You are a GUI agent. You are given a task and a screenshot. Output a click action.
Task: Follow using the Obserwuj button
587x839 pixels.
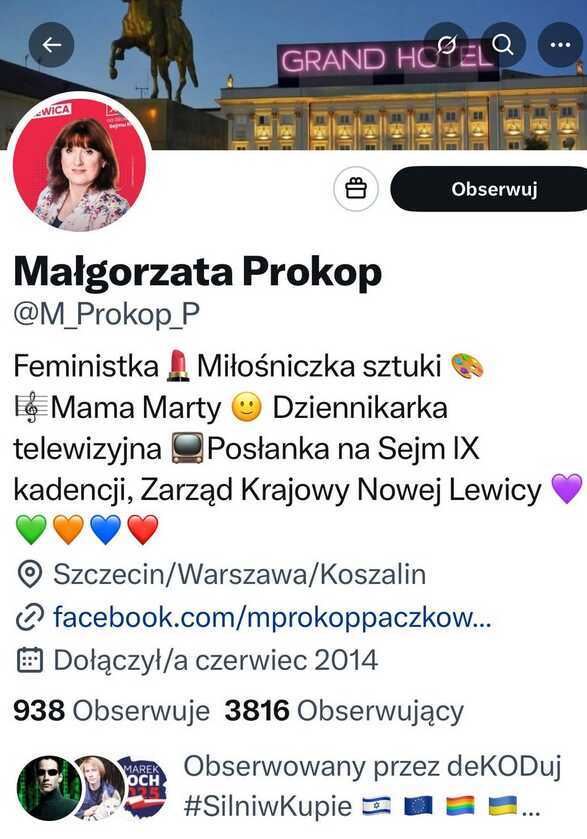490,189
